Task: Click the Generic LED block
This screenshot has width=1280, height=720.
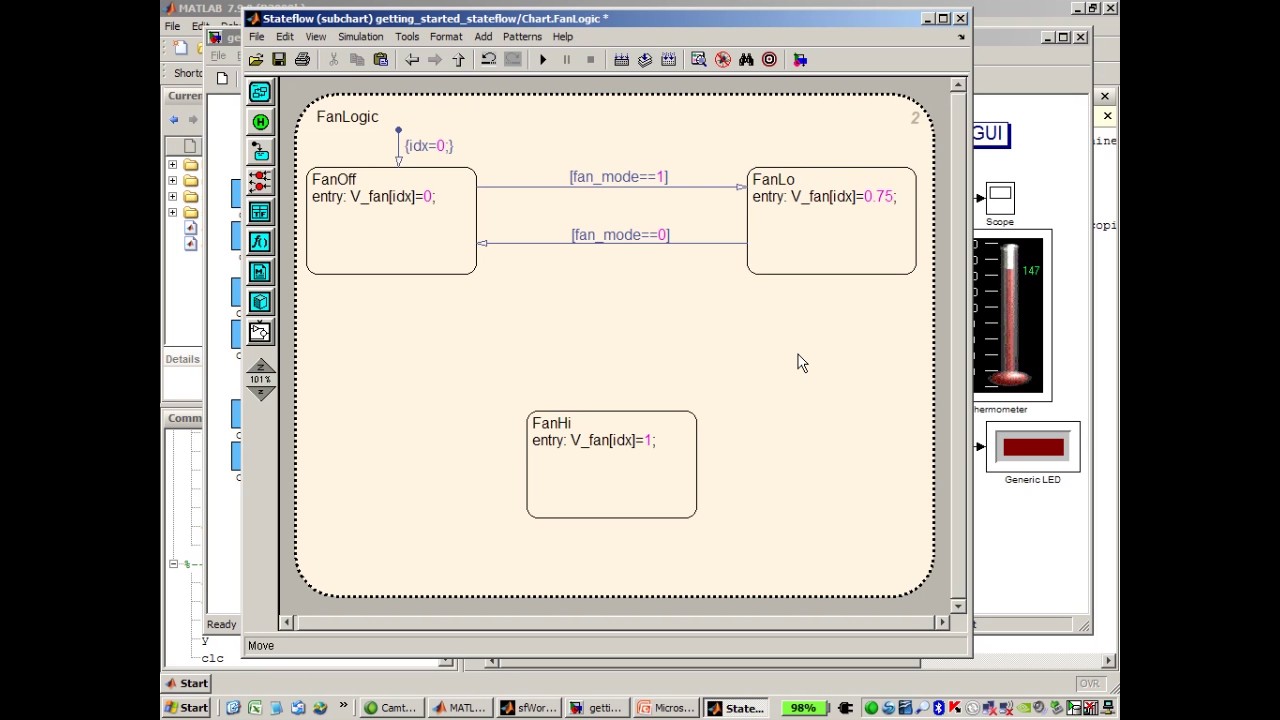Action: tap(1033, 447)
